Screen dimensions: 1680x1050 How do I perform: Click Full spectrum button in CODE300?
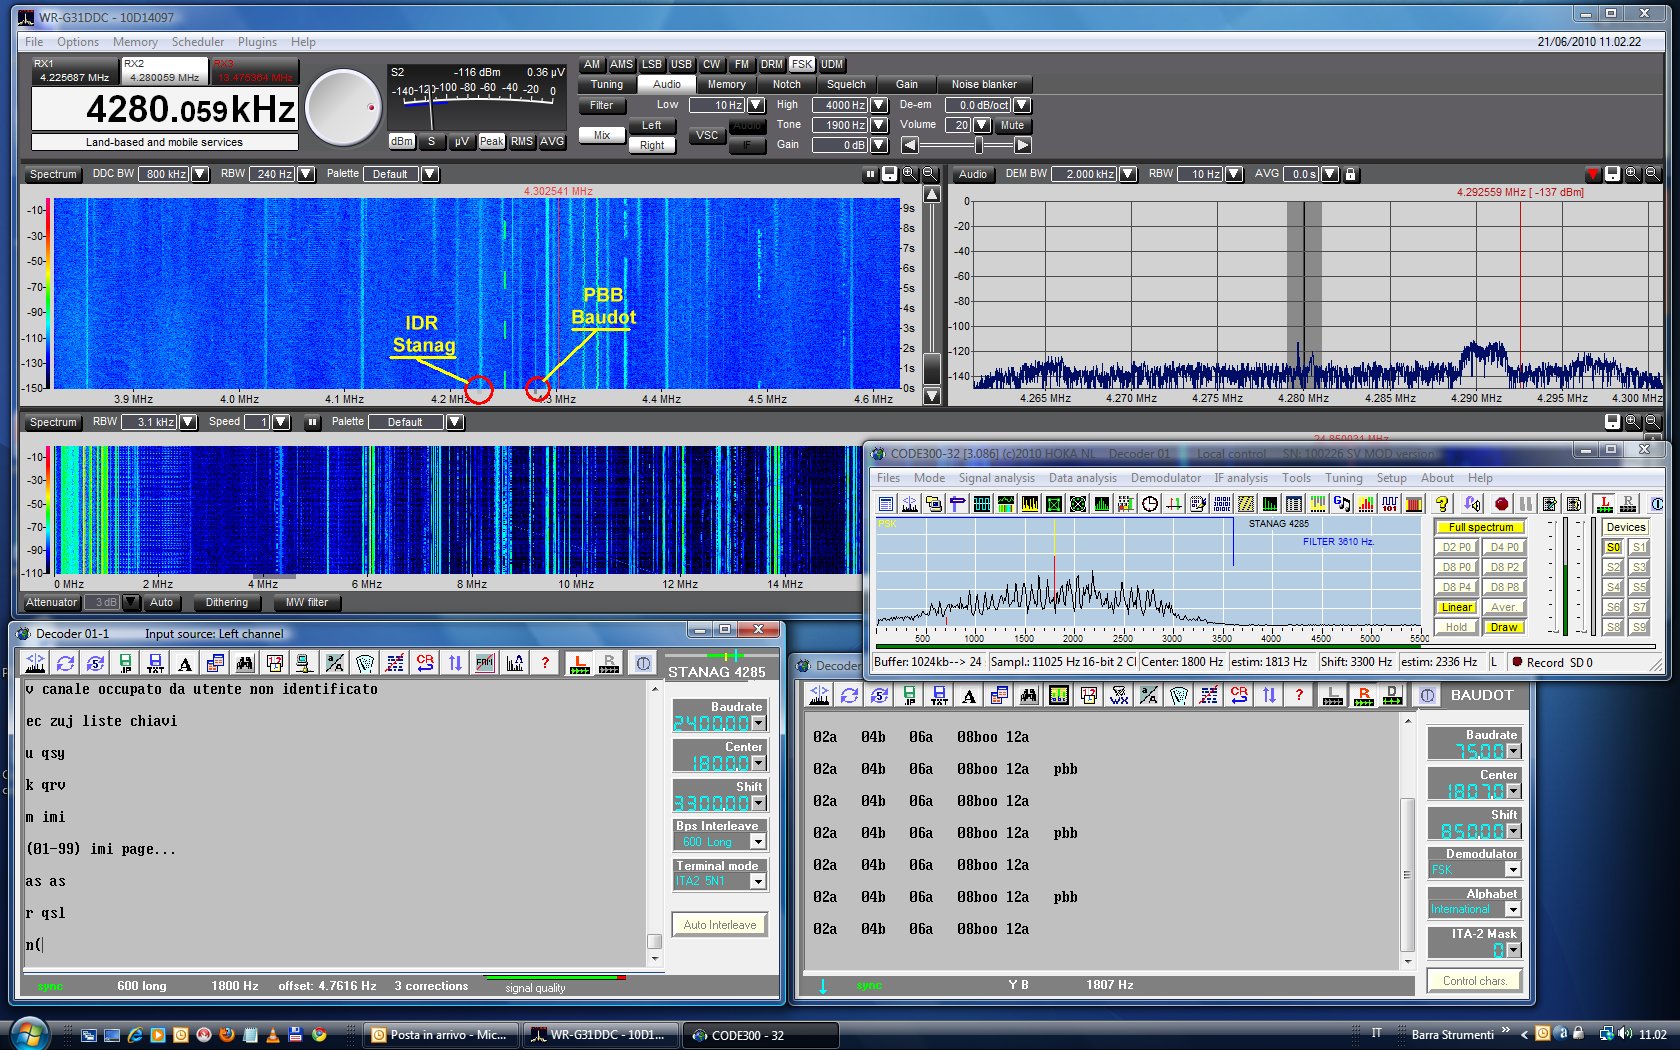pos(1480,527)
